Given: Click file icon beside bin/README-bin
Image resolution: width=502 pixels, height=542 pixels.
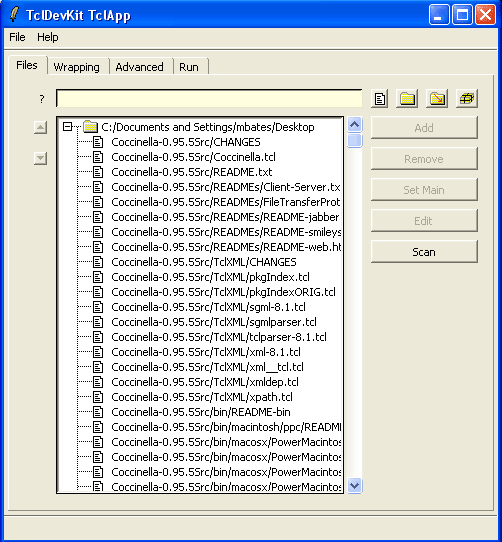Looking at the screenshot, I should pos(98,412).
